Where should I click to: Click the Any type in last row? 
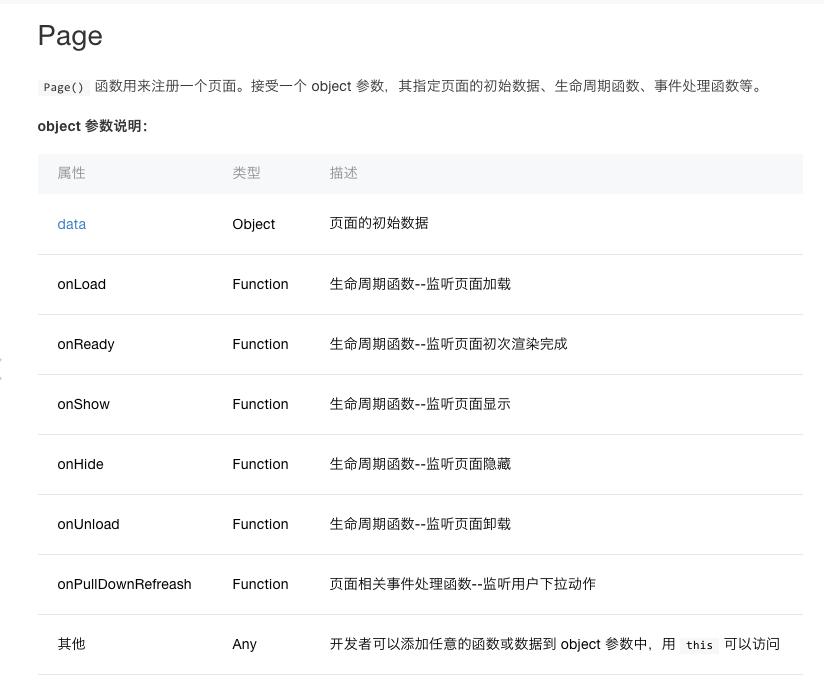pyautogui.click(x=244, y=644)
